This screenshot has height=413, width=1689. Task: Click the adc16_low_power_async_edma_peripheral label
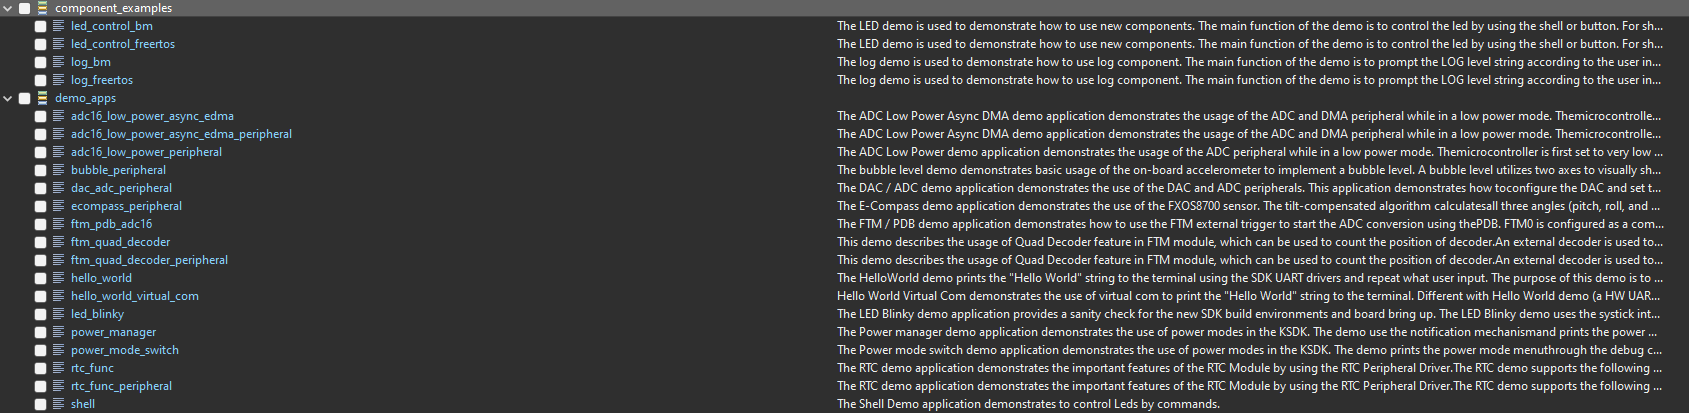point(181,134)
